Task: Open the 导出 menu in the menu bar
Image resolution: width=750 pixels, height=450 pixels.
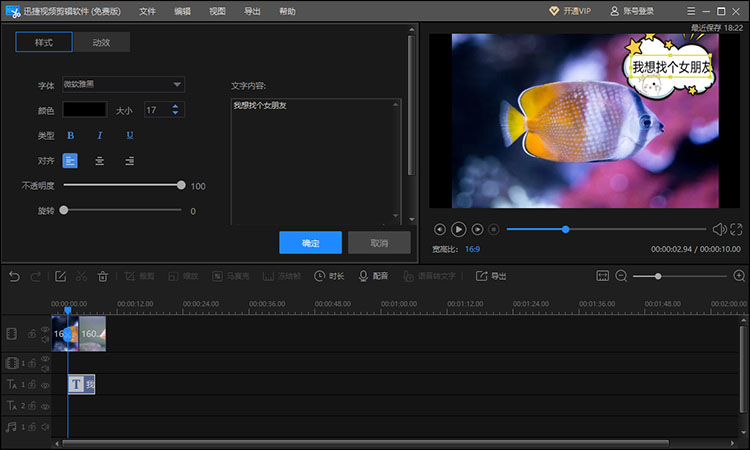Action: click(x=252, y=11)
